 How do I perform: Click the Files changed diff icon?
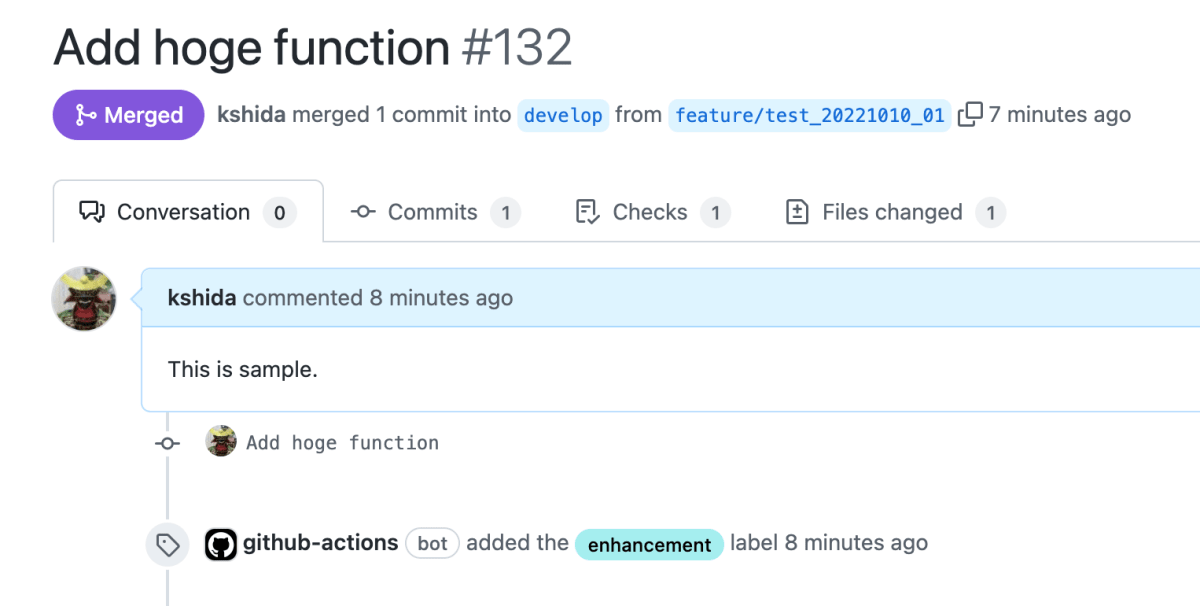[797, 212]
